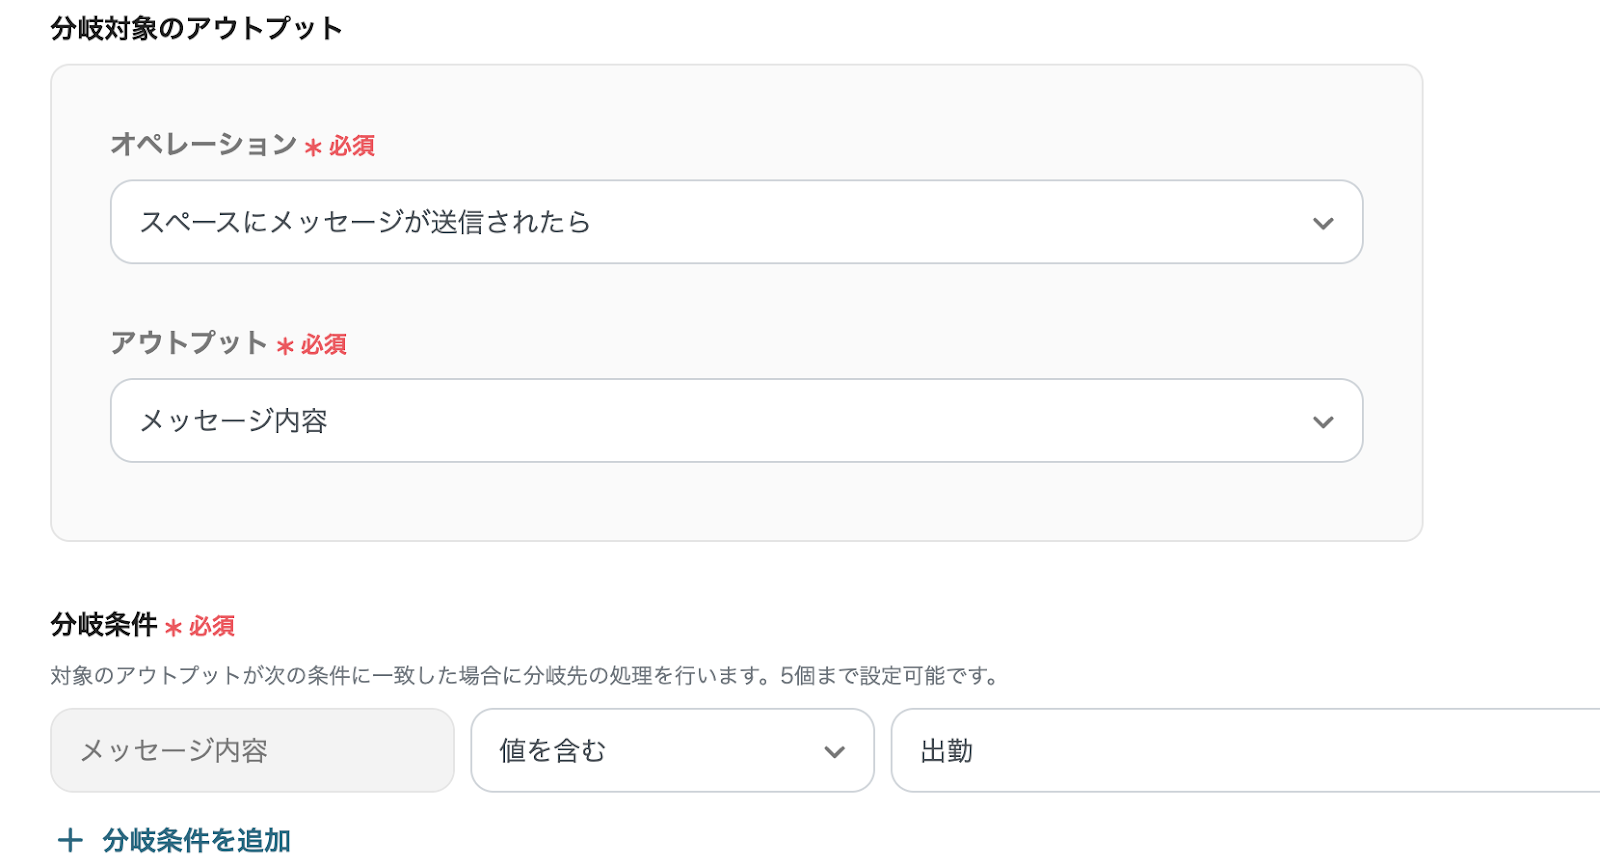Click the red asterisk next to アウトプット label
1600x866 pixels.
[x=285, y=347]
